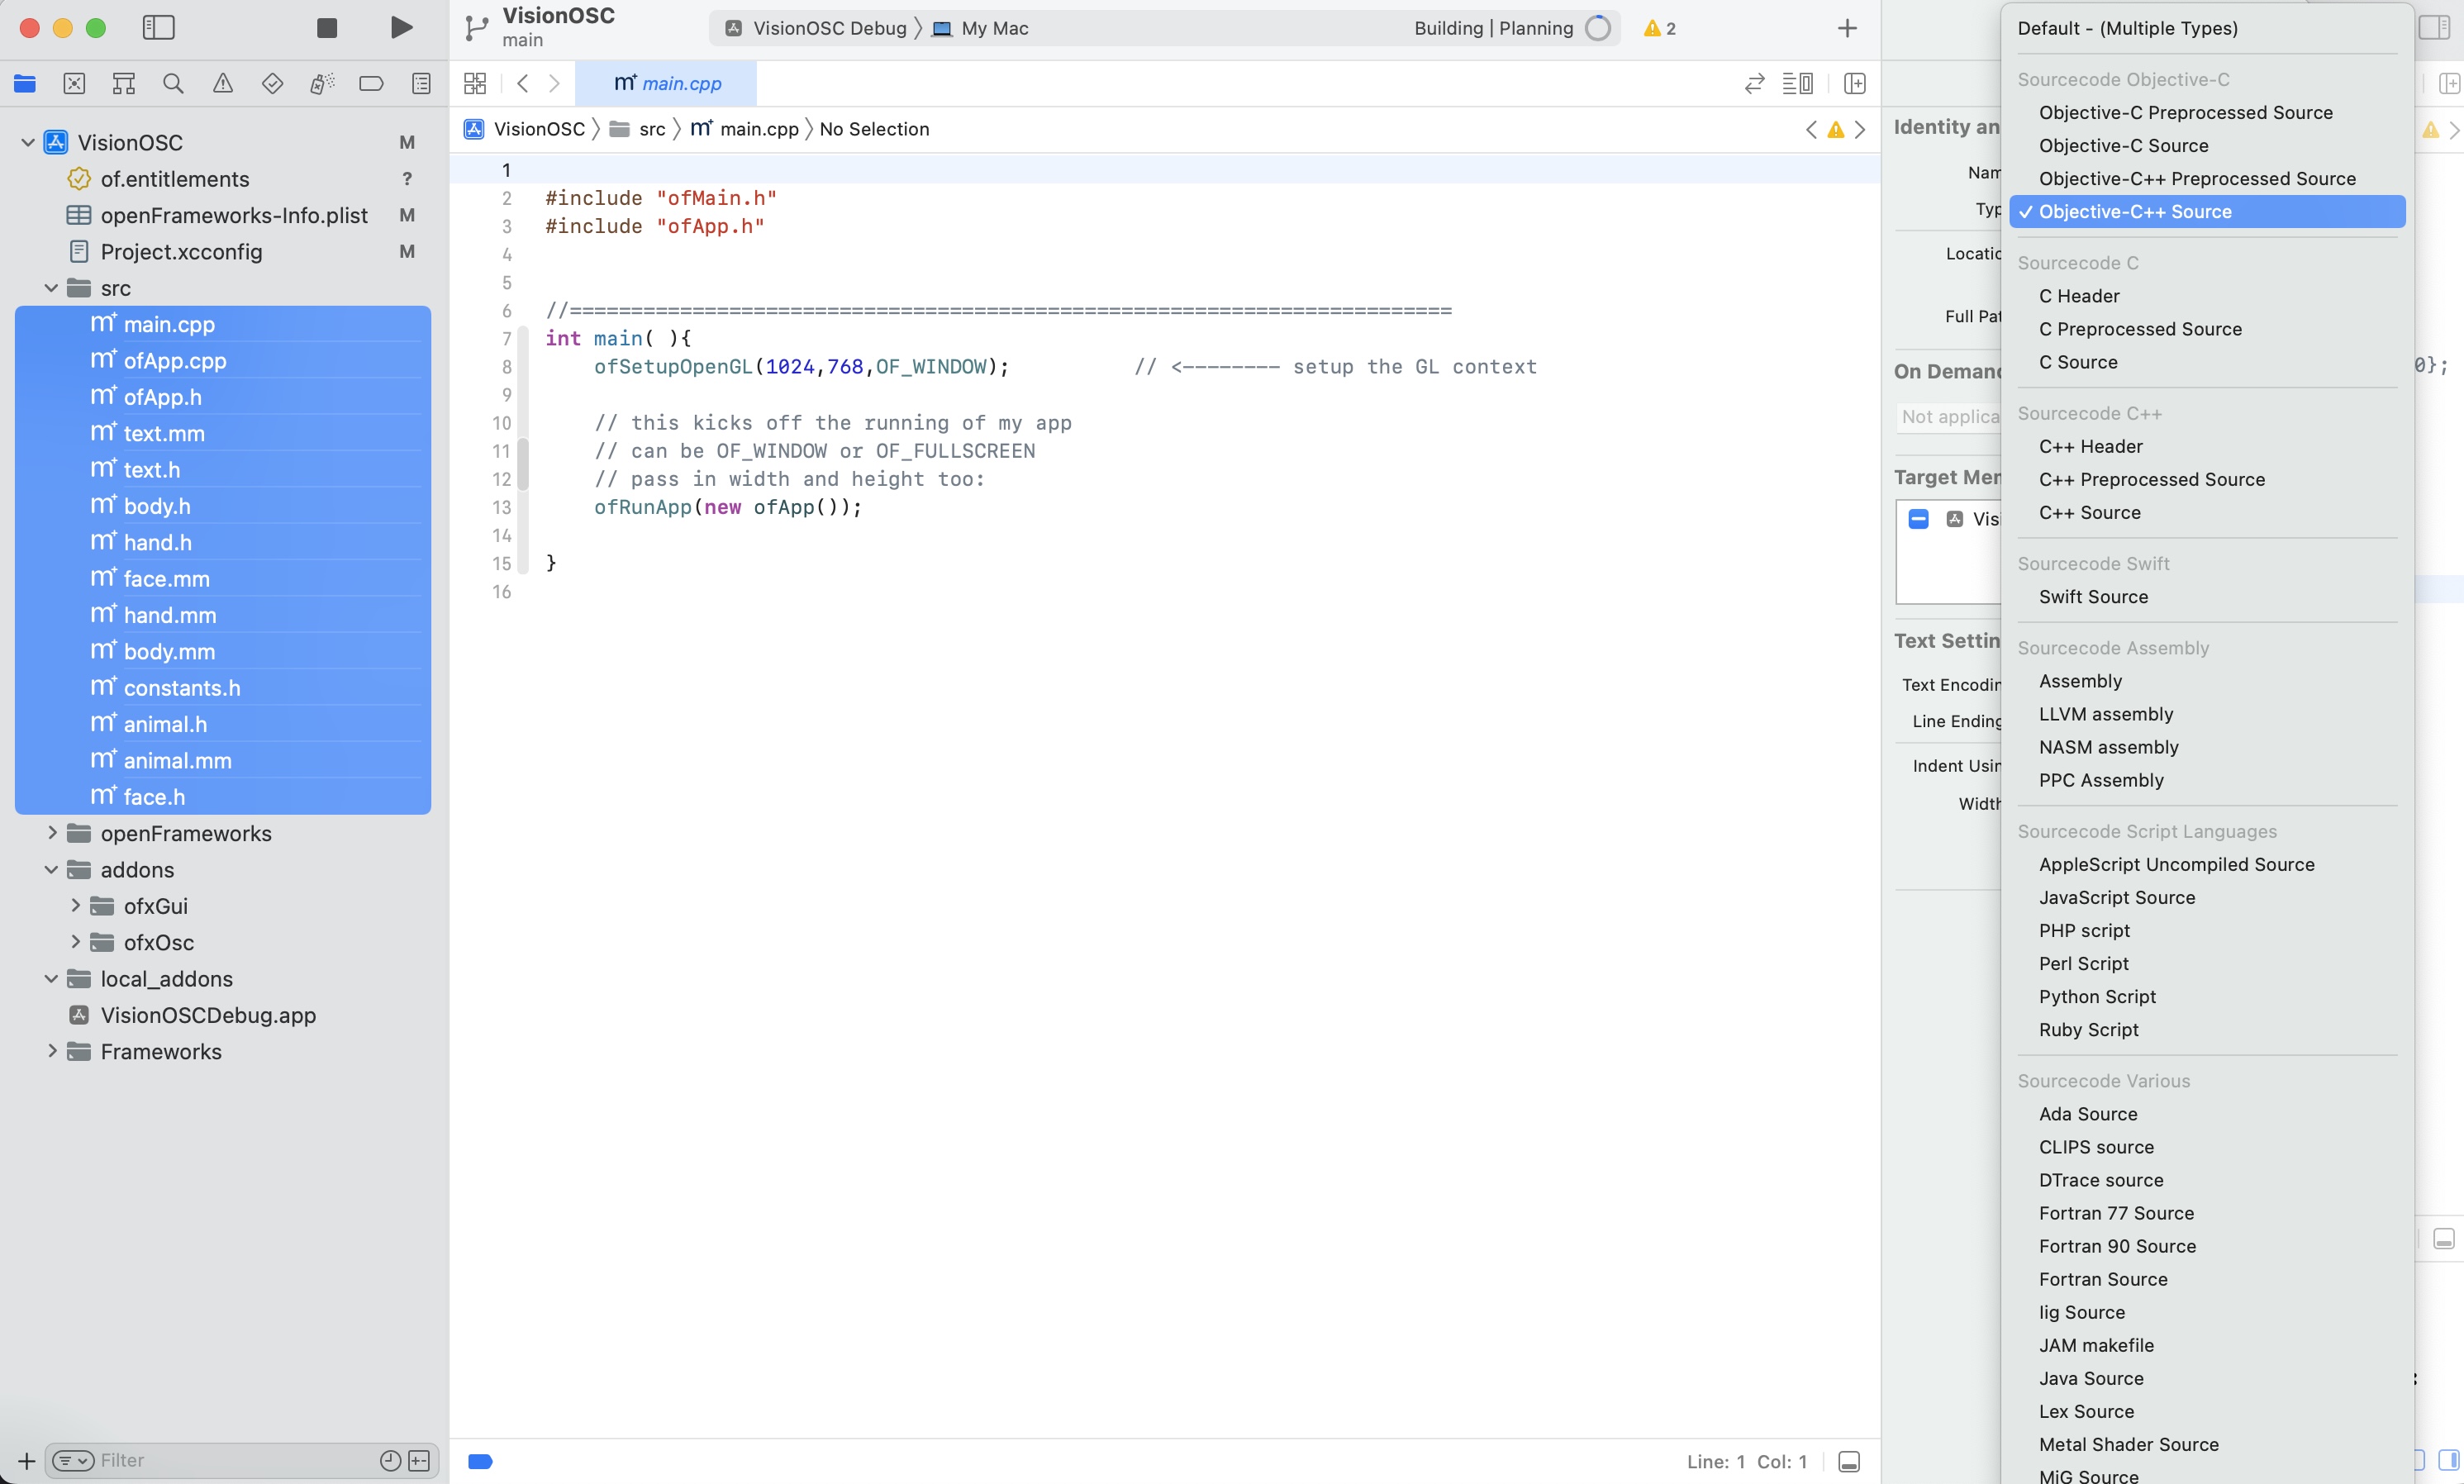
Task: Choose C++ Source from type menu
Action: point(2089,512)
